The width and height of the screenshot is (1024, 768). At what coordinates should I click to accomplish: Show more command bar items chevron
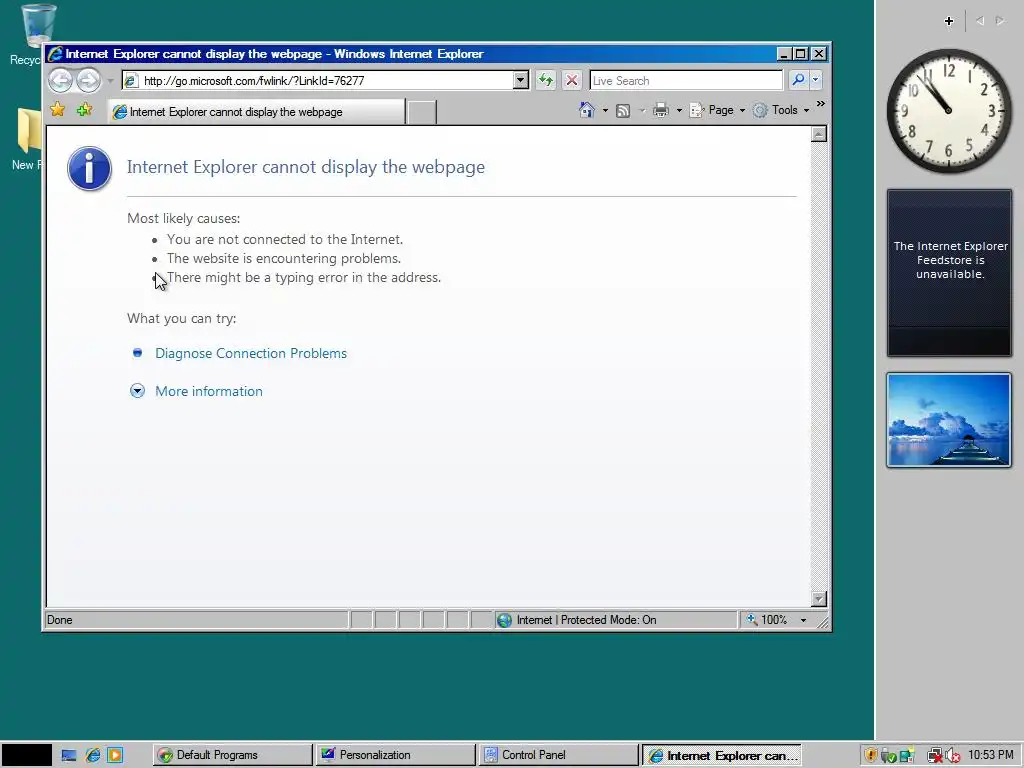(x=821, y=104)
